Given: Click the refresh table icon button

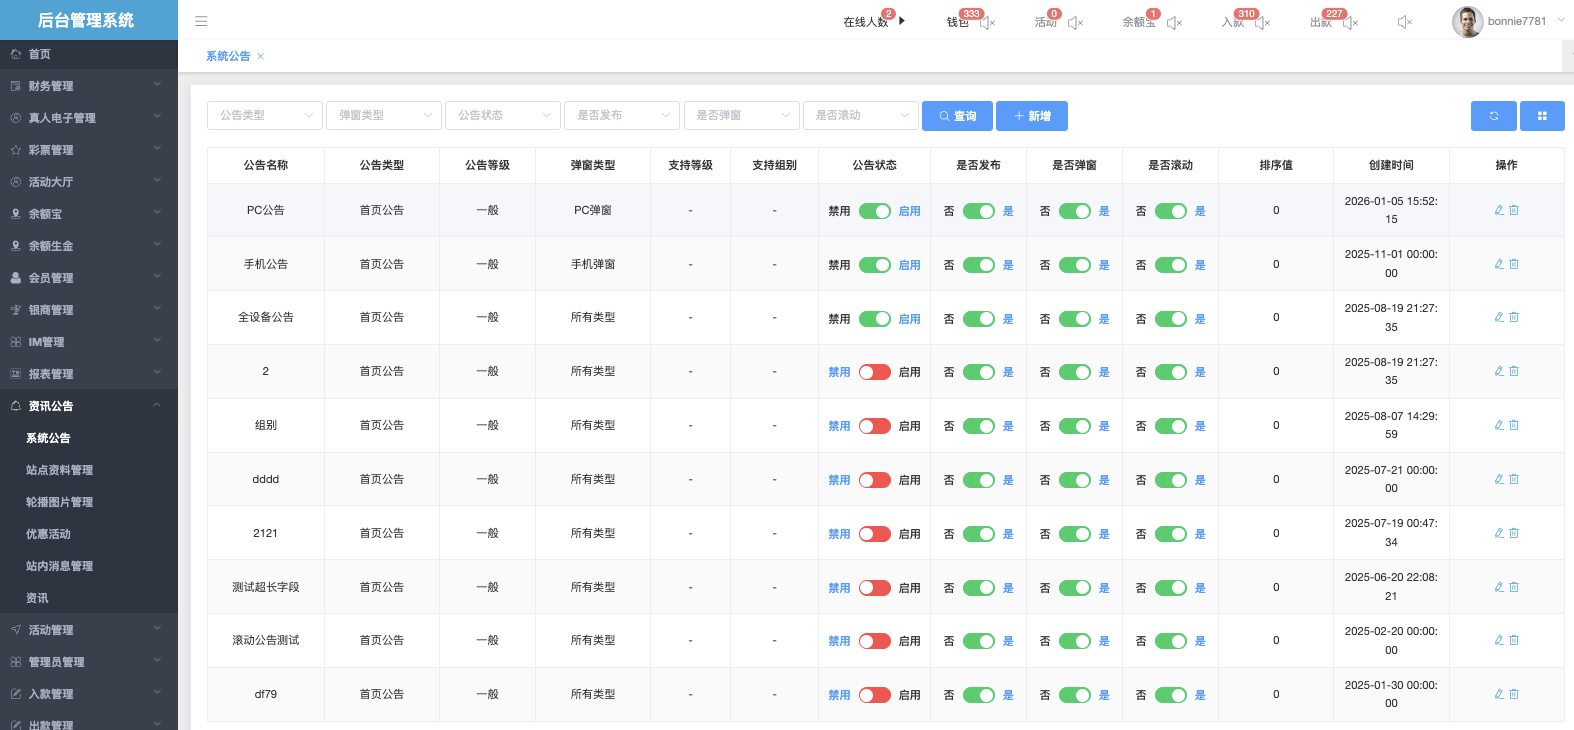Looking at the screenshot, I should (1493, 116).
